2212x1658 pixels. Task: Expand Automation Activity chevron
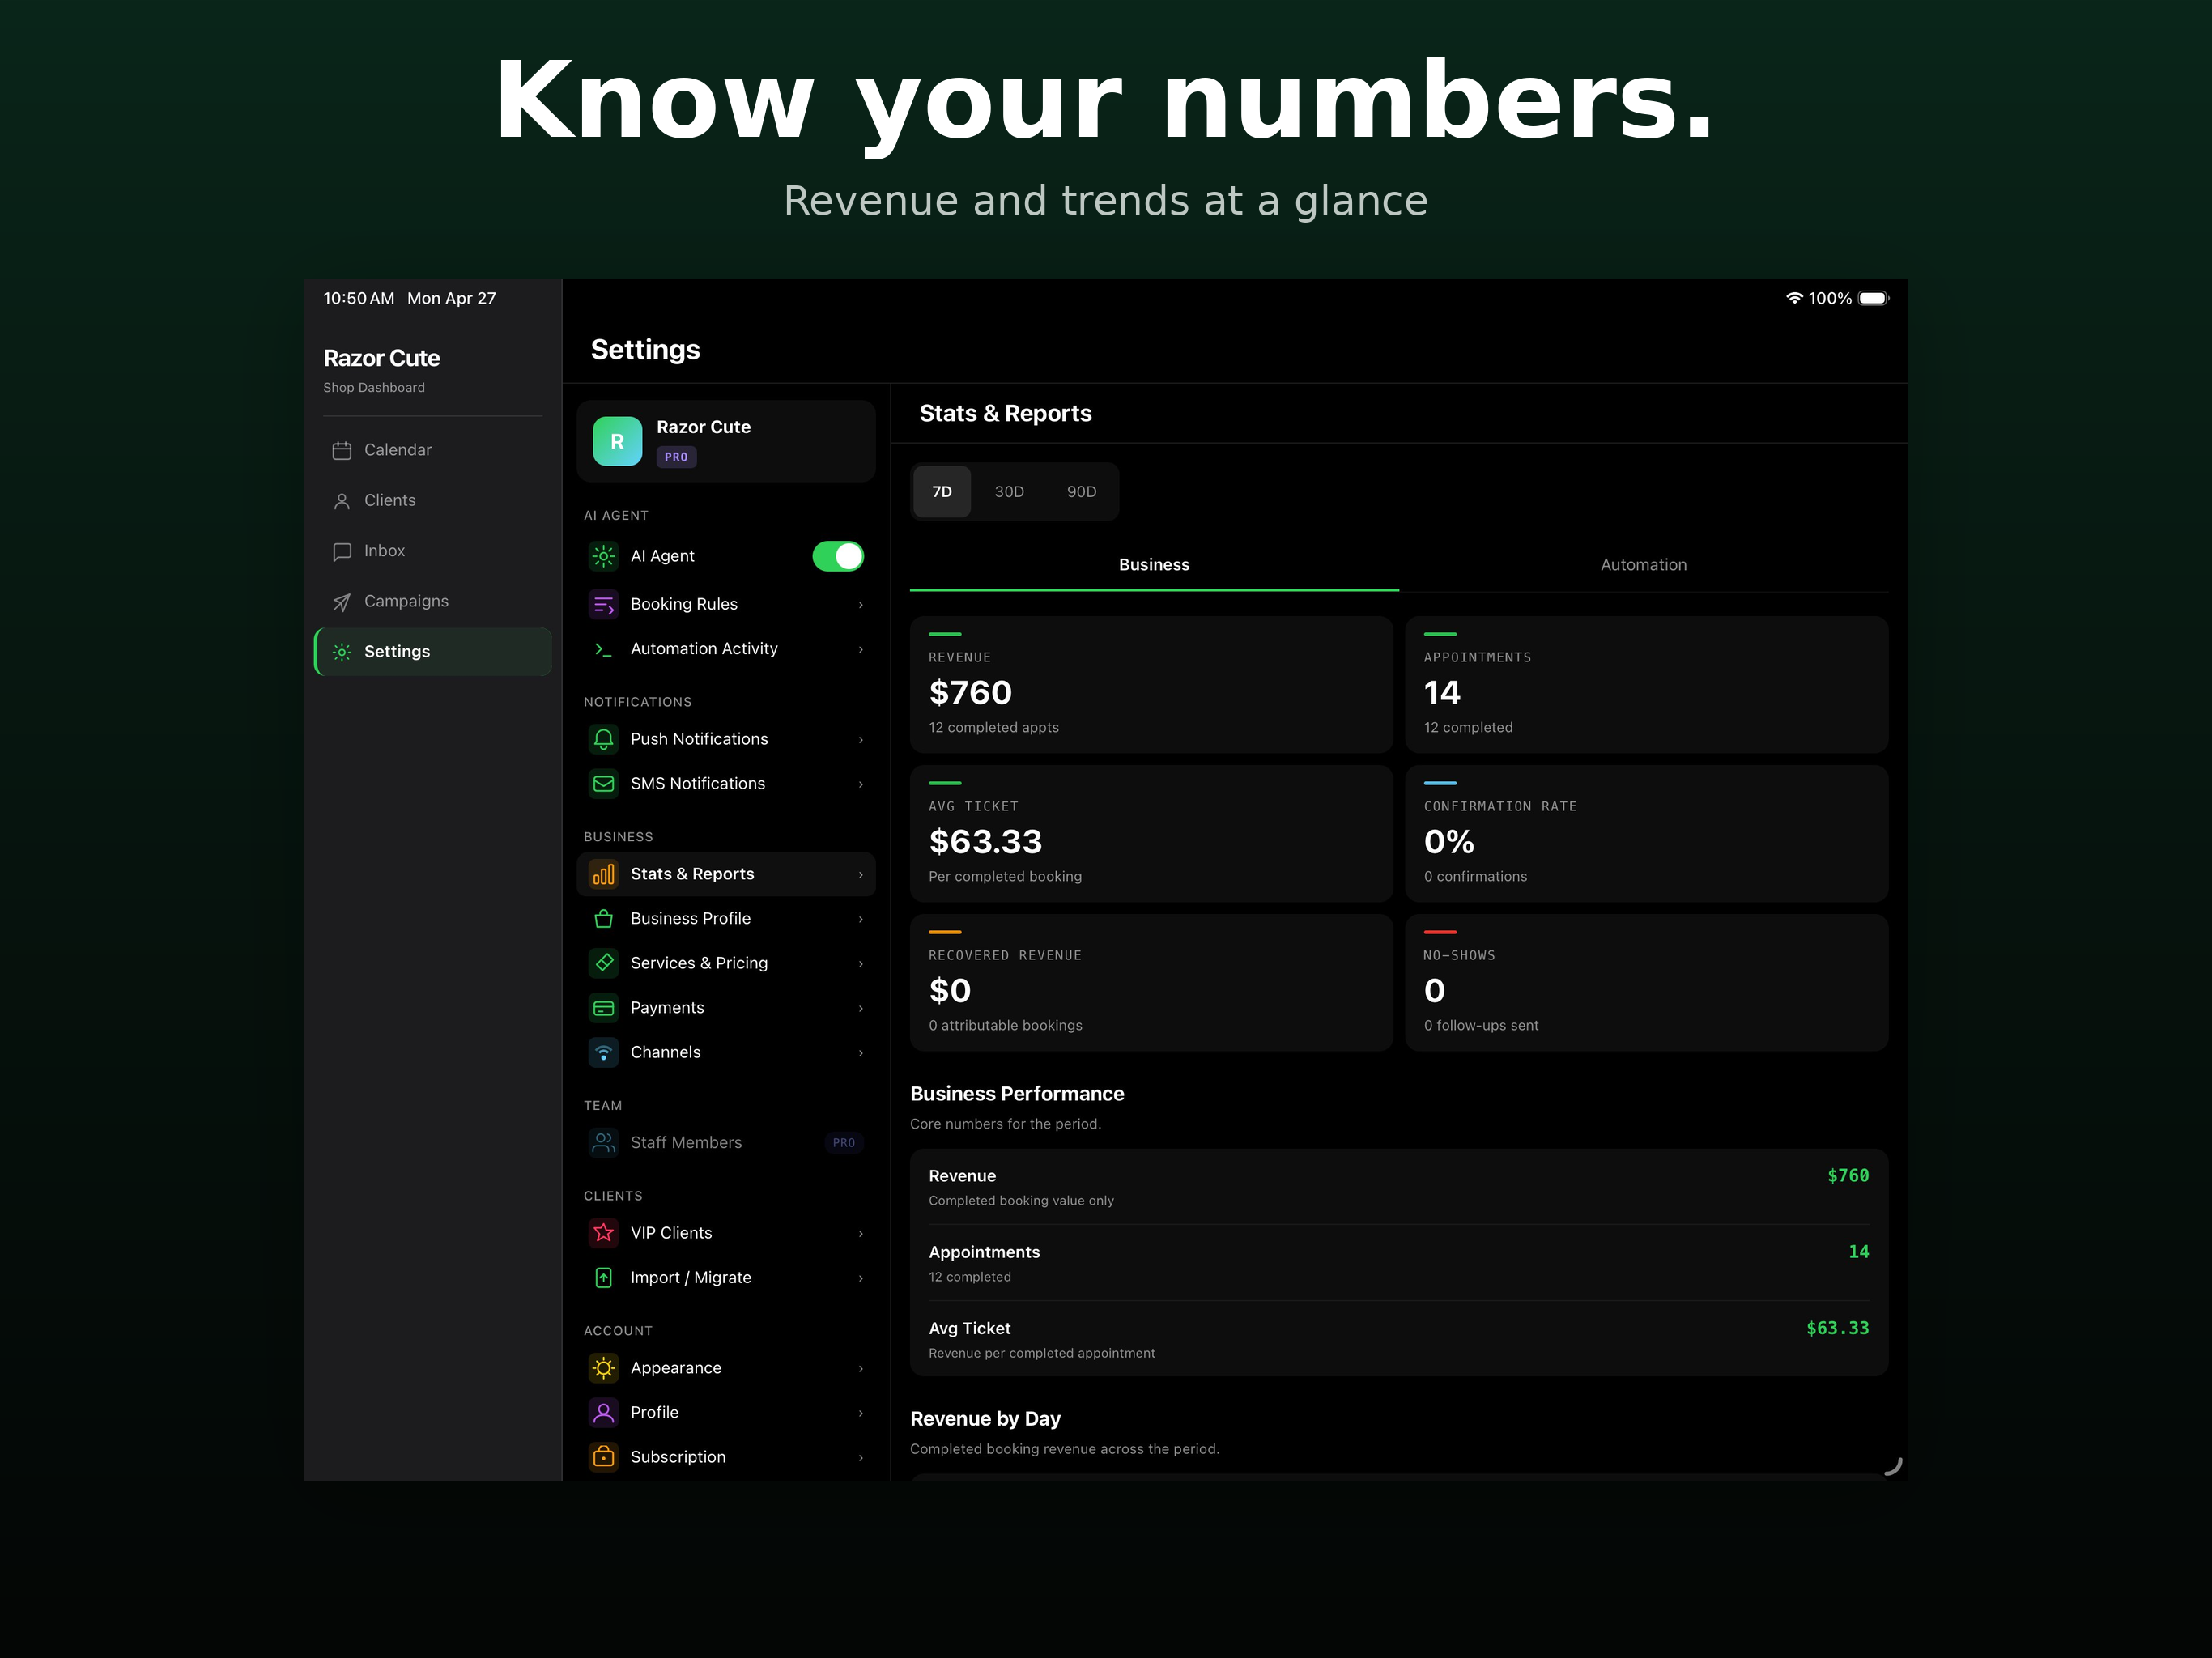(861, 650)
